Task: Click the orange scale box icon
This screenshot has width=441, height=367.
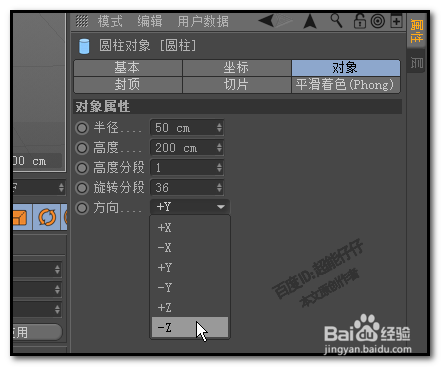Action: [21, 217]
